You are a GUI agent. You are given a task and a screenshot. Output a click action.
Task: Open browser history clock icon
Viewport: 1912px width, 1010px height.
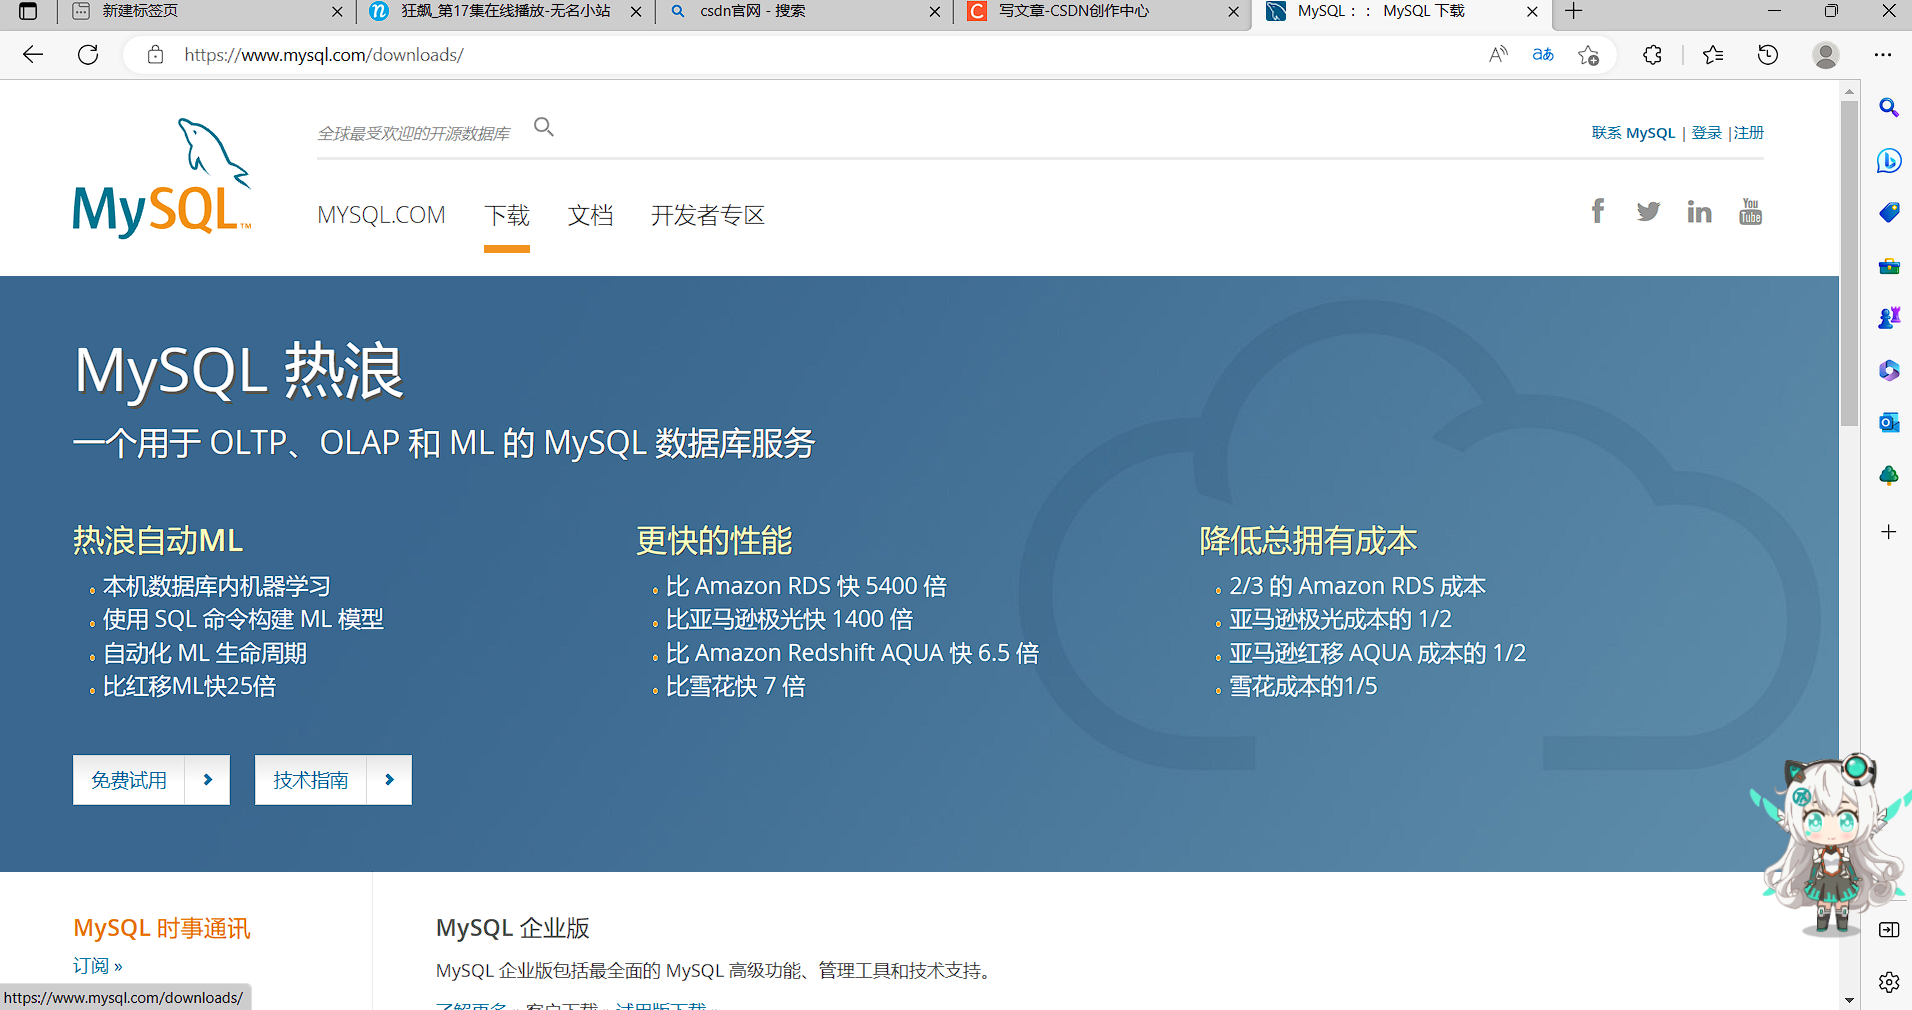pyautogui.click(x=1768, y=55)
